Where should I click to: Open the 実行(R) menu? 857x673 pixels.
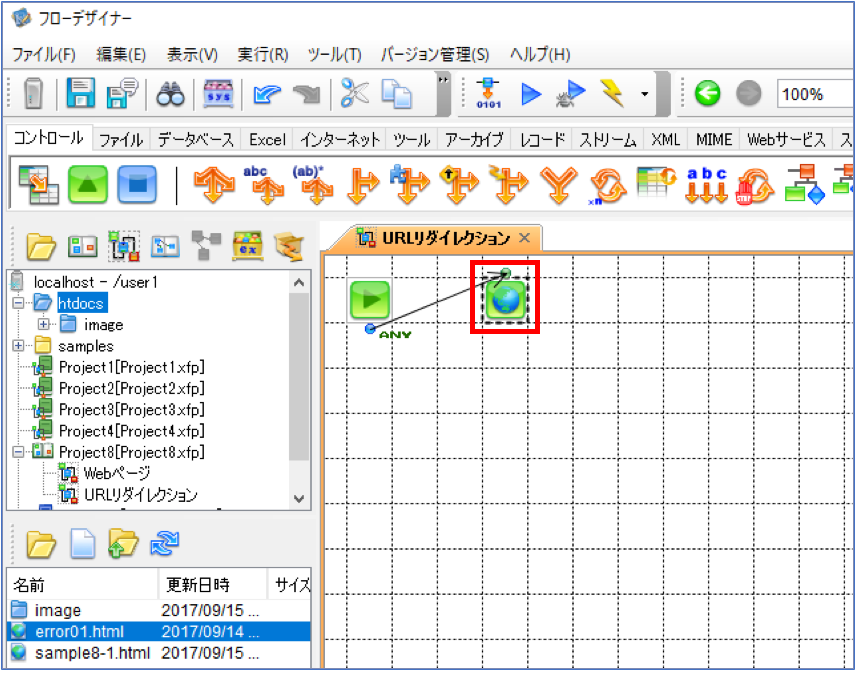point(262,55)
